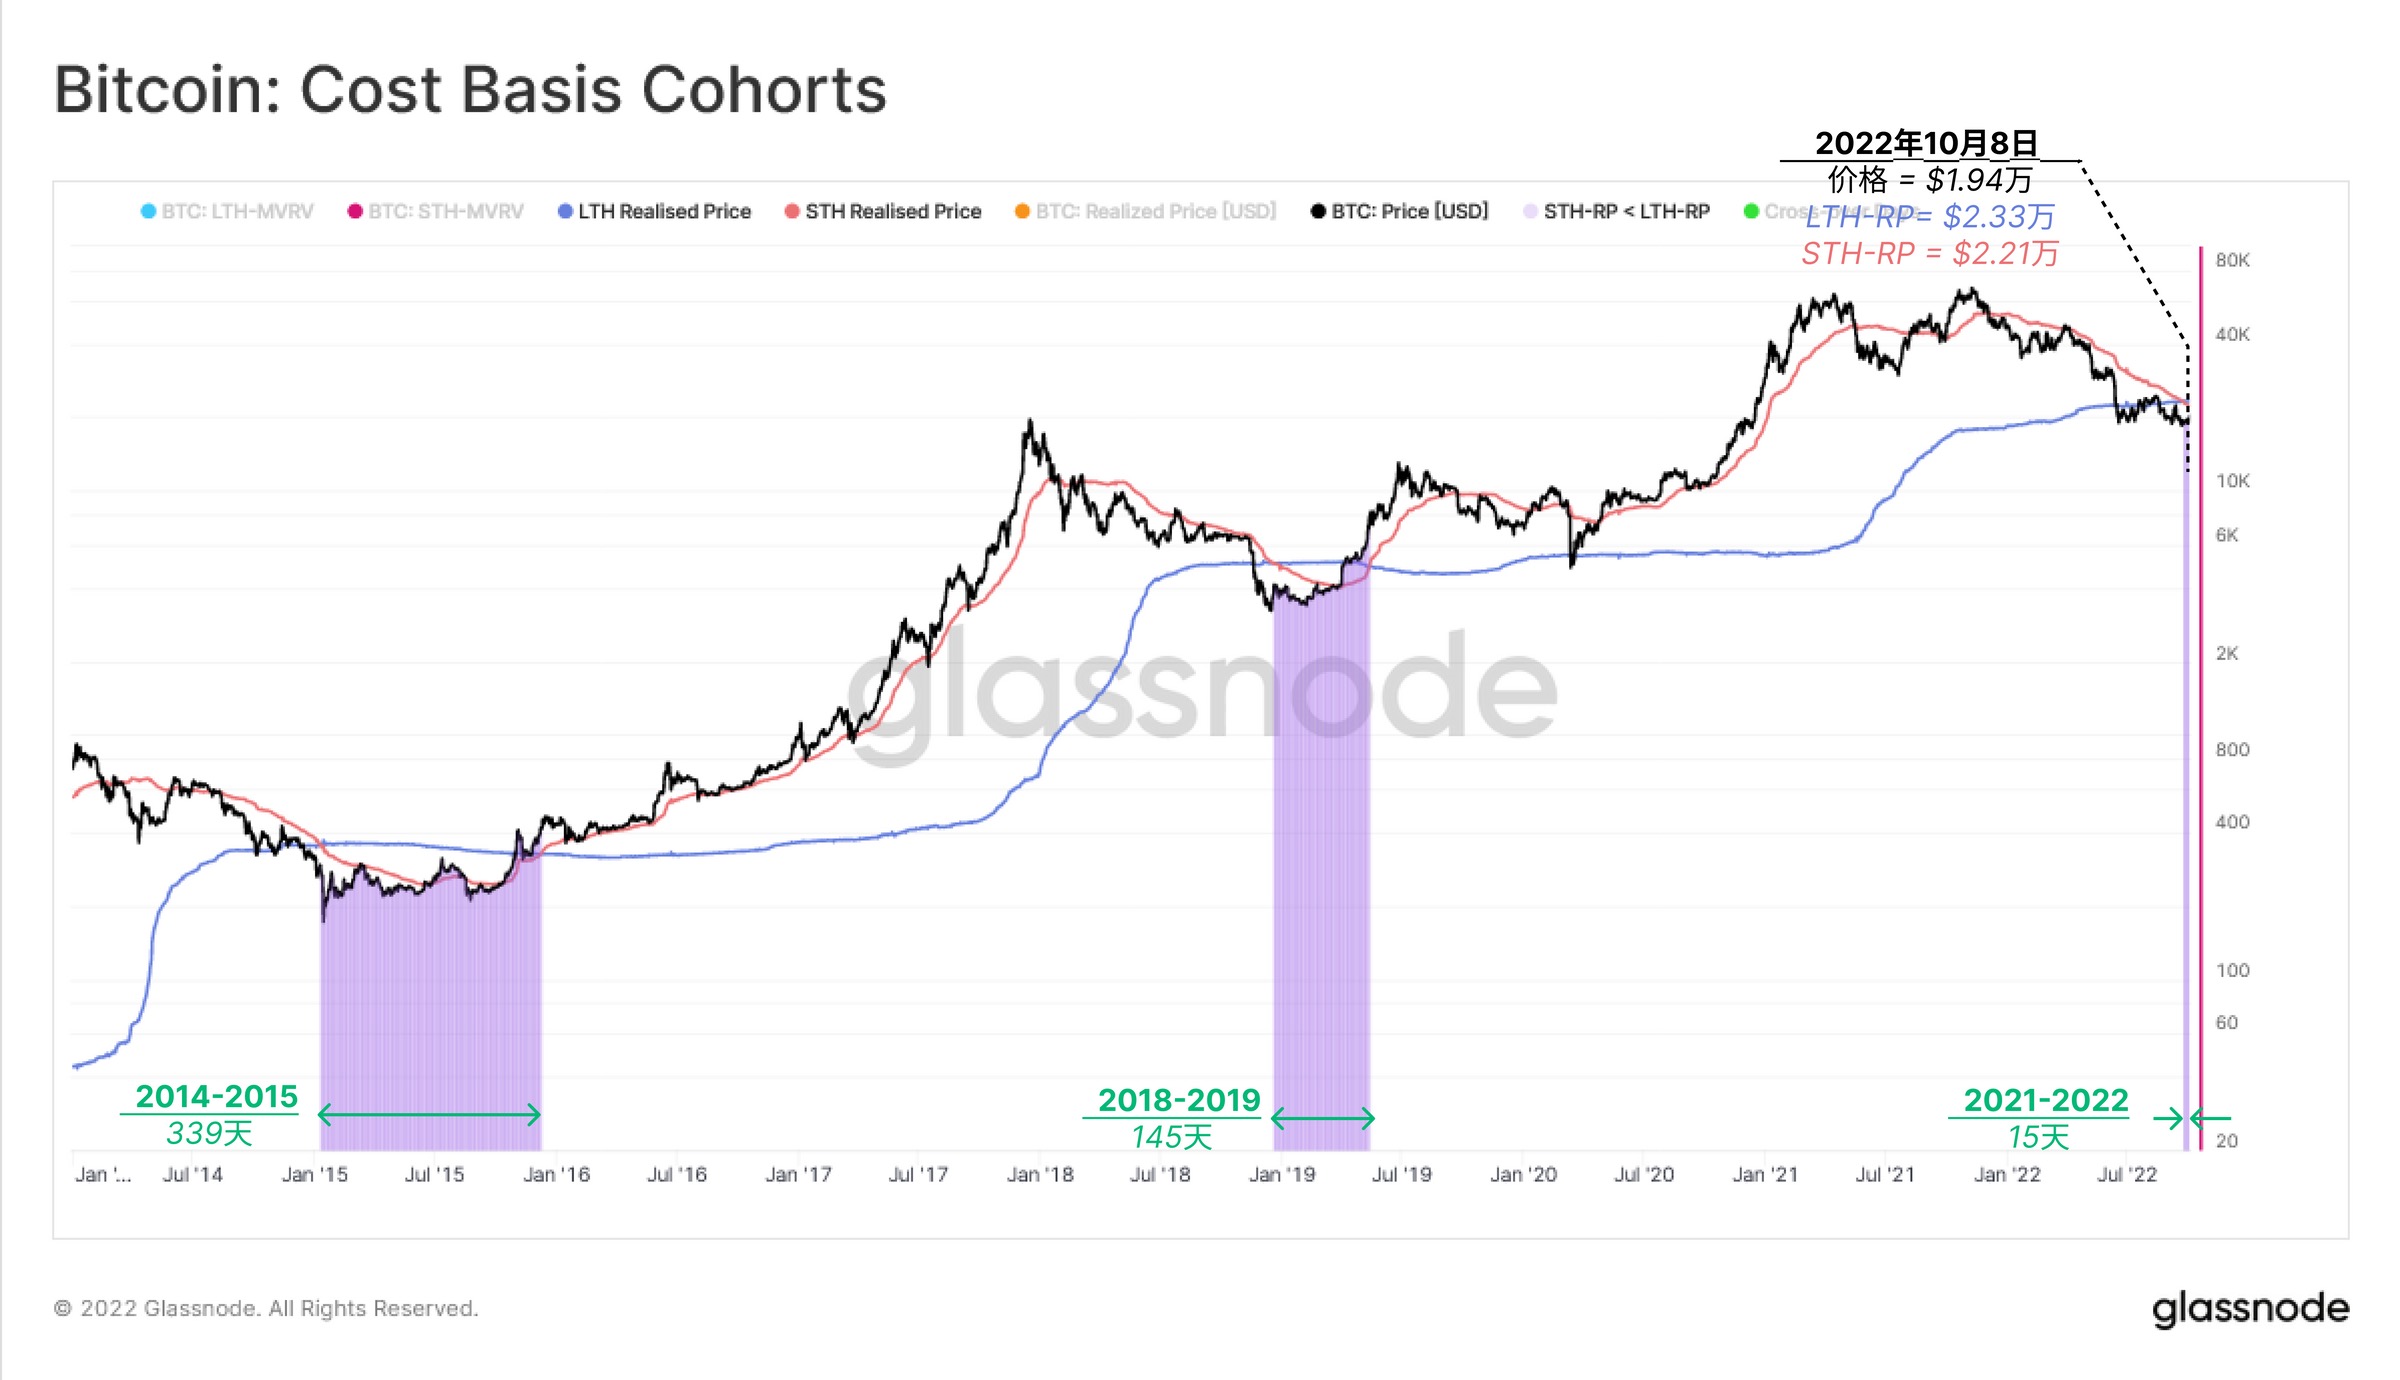Toggle STH-RP < LTH-RP legend entry
The width and height of the screenshot is (2400, 1380).
pos(1616,211)
